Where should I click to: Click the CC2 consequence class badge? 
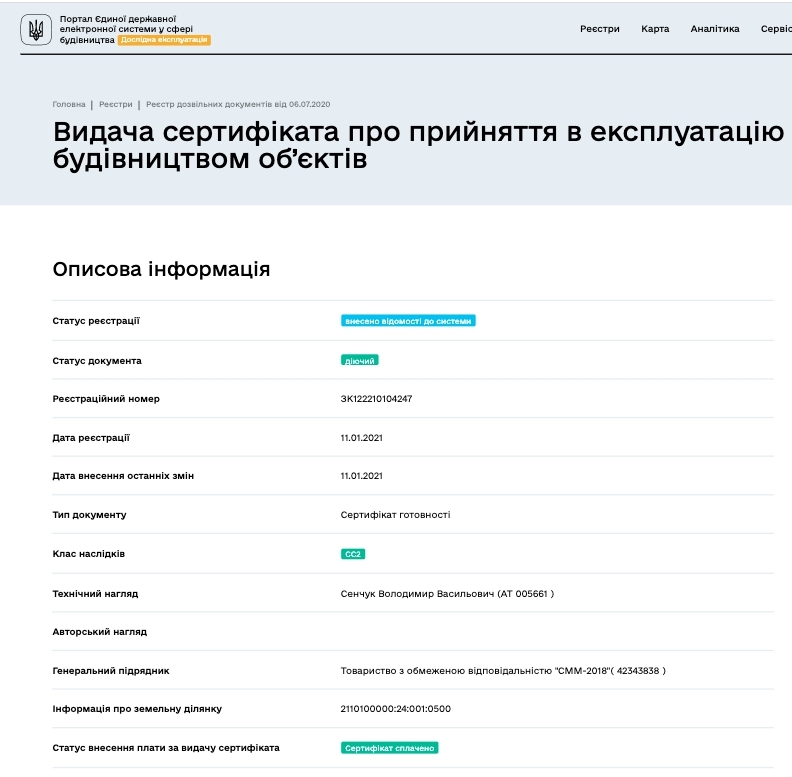point(353,554)
